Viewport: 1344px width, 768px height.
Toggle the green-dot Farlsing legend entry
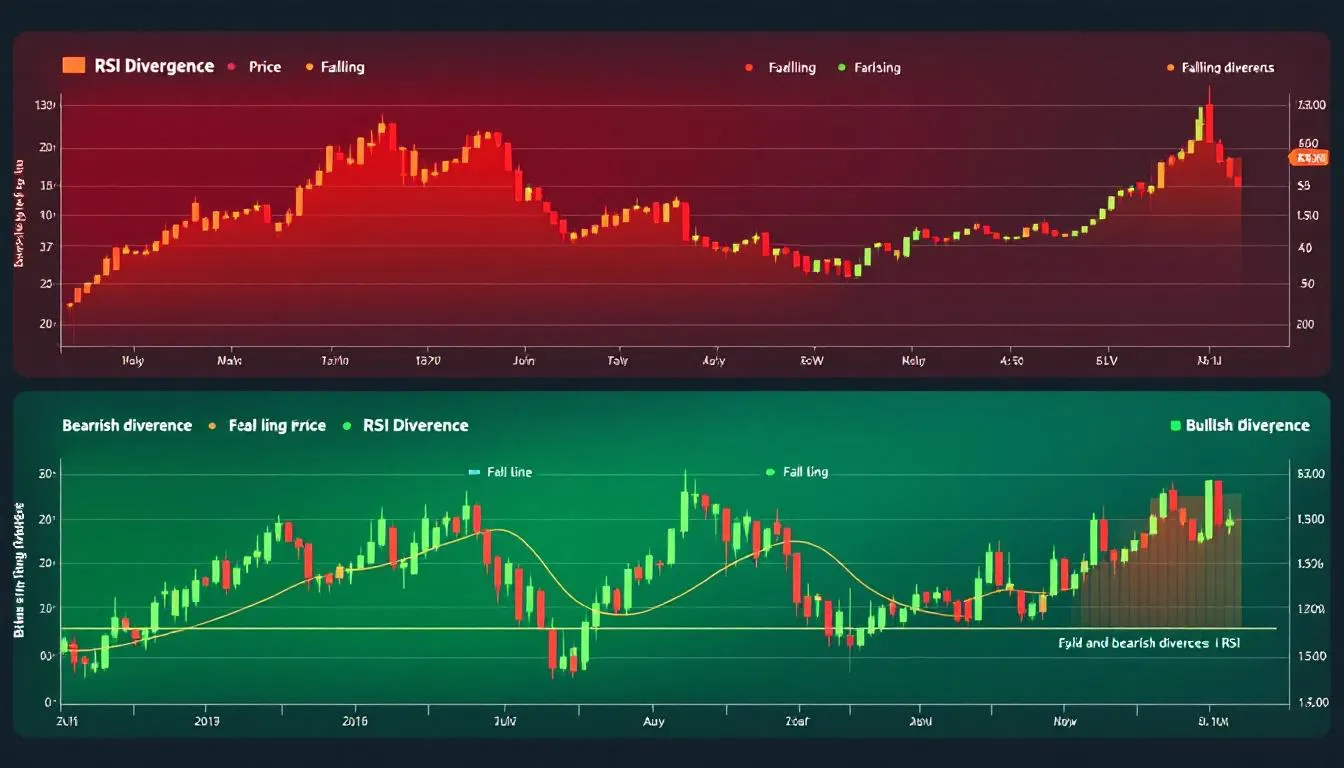tap(869, 68)
